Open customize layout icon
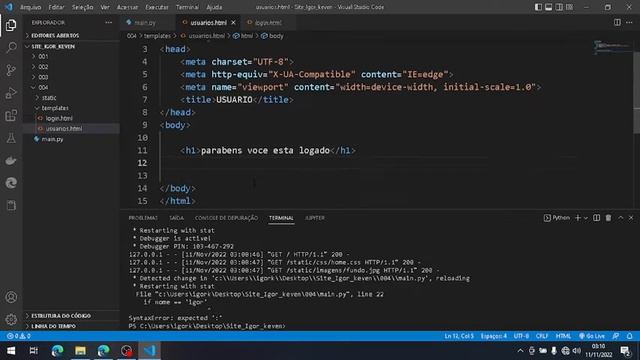Screen dimensions: 640x360 pos(569,7)
